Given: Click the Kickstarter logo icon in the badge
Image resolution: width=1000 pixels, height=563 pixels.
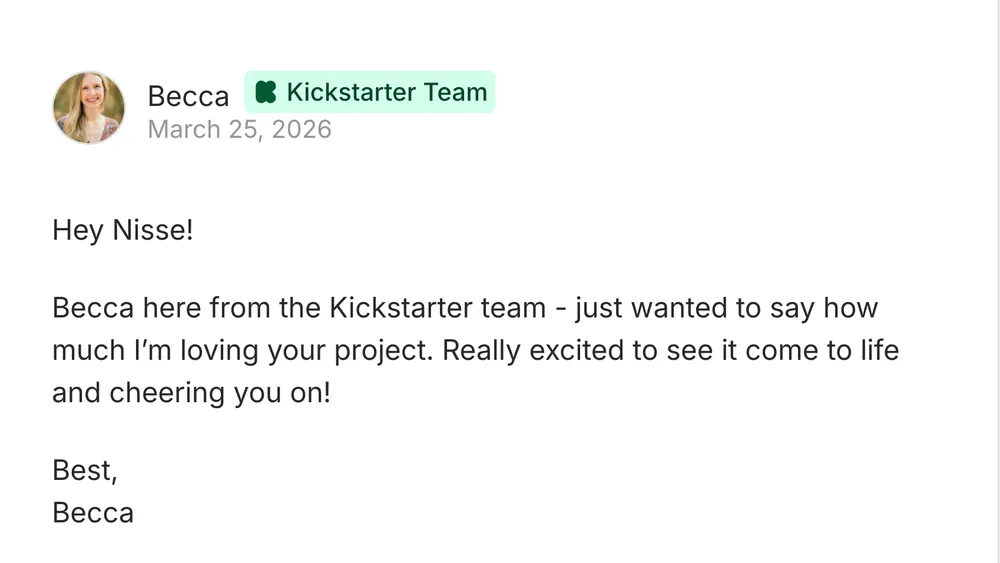Looking at the screenshot, I should 266,92.
